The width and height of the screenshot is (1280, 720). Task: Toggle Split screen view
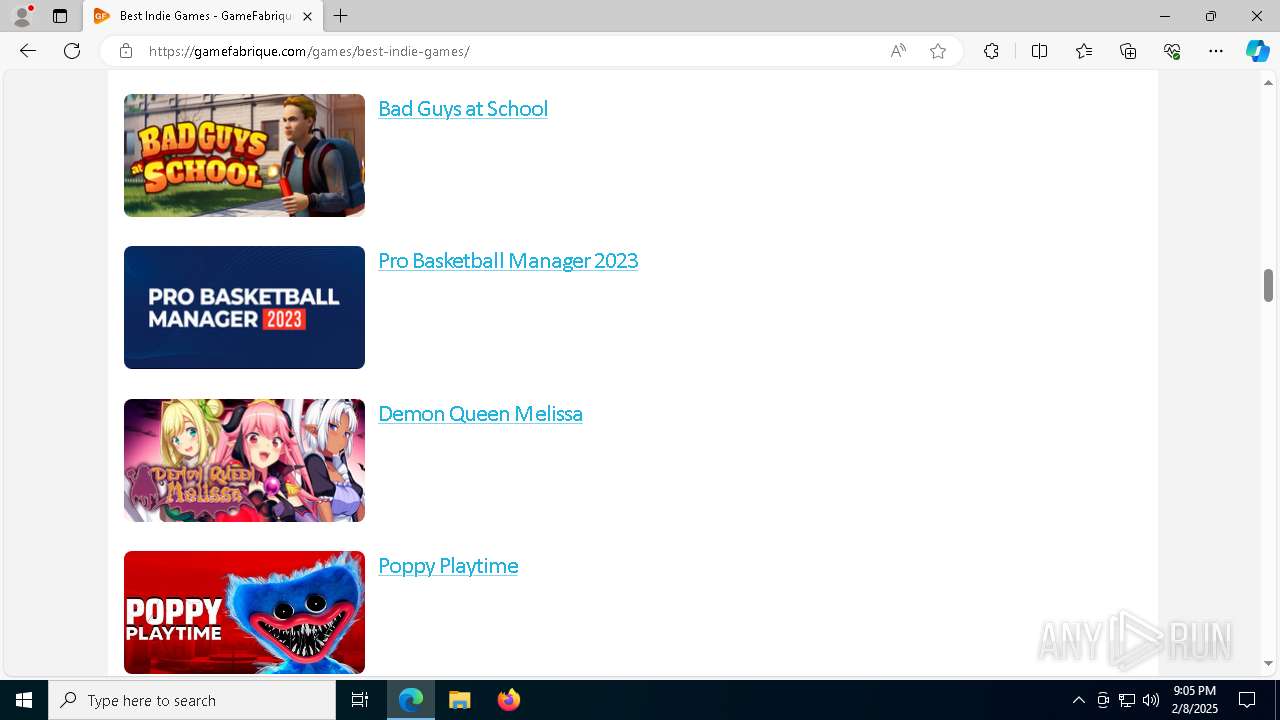[x=1039, y=51]
